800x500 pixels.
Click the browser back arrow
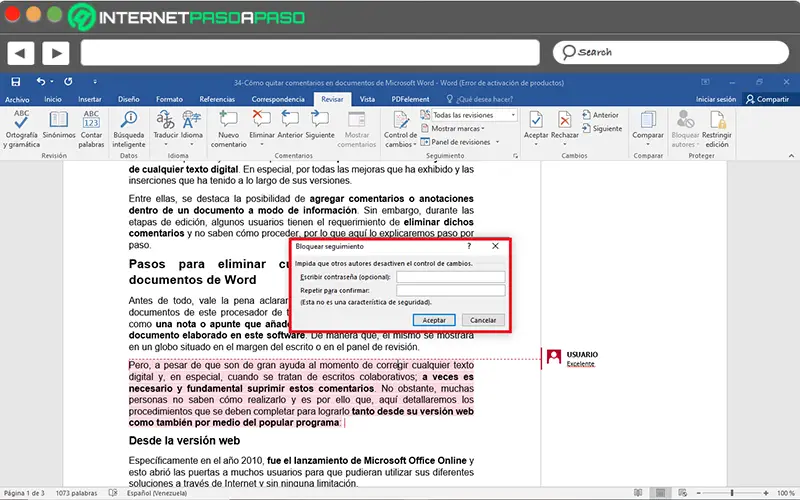click(x=20, y=53)
